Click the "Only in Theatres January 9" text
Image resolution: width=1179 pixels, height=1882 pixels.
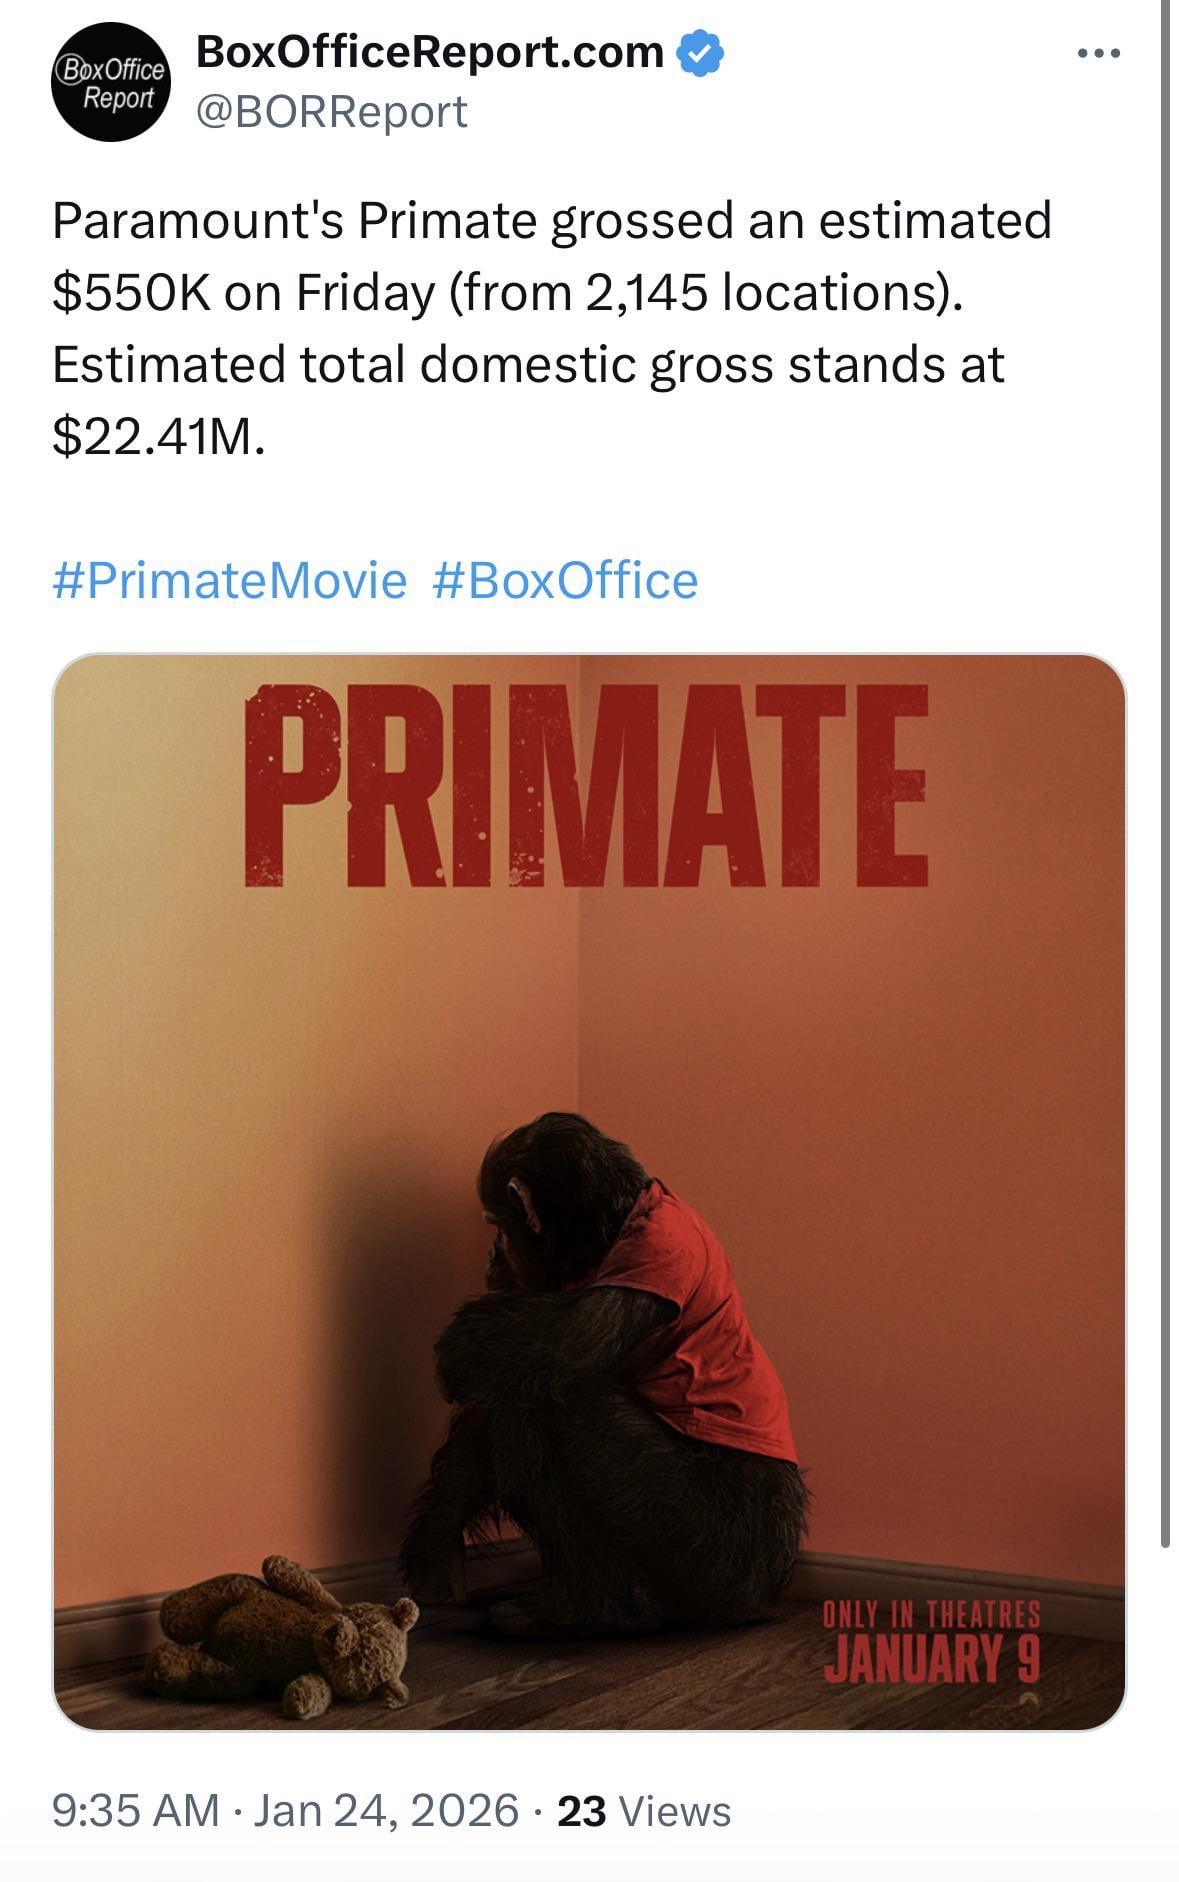(931, 1643)
